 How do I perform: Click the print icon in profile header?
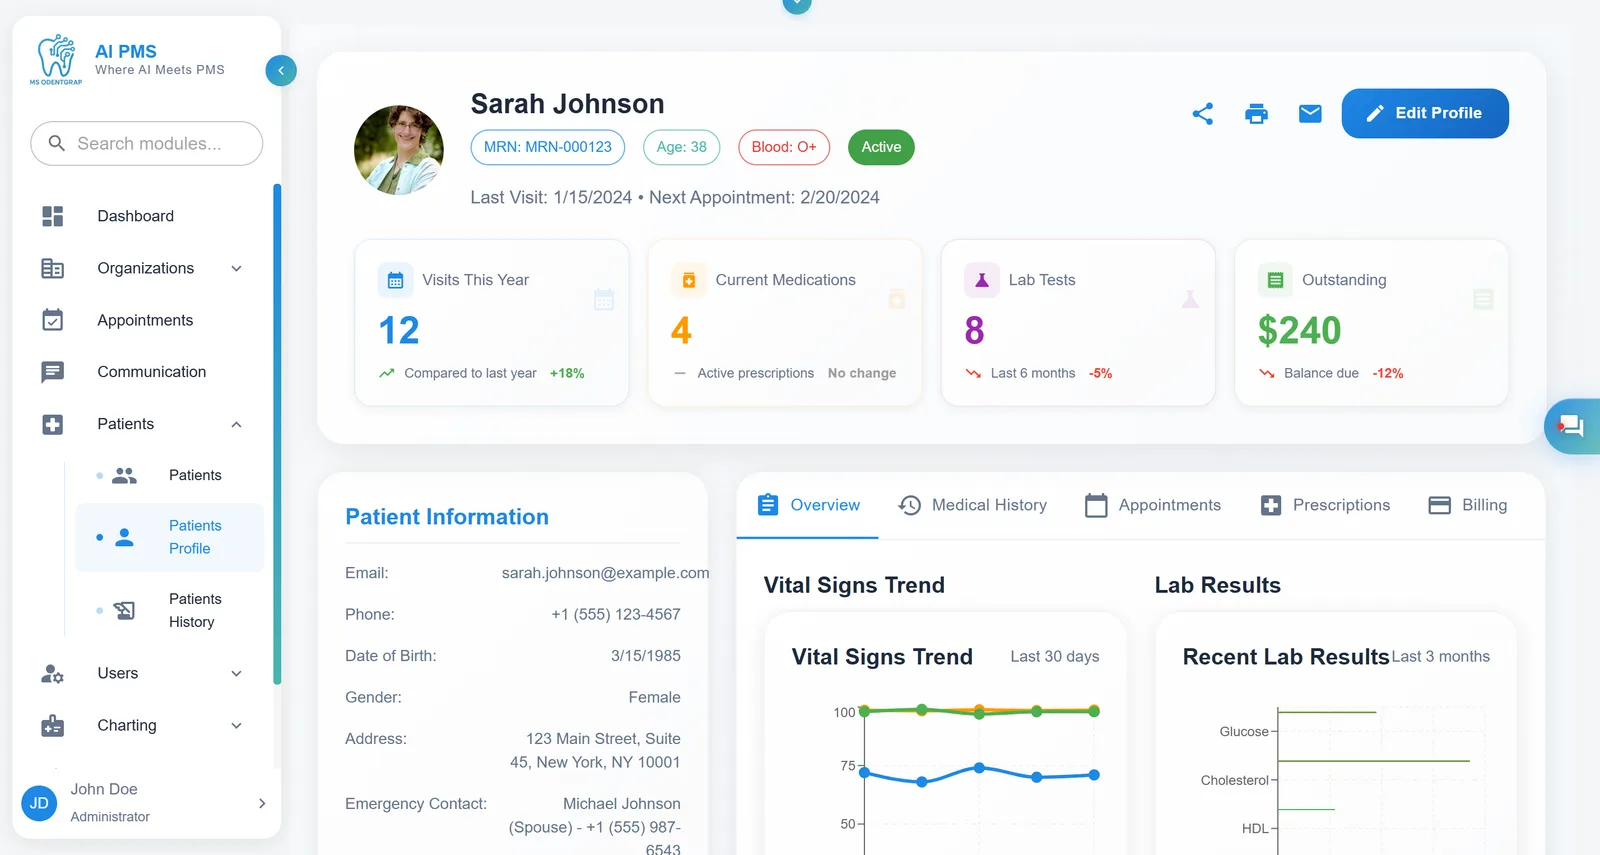[x=1257, y=114]
